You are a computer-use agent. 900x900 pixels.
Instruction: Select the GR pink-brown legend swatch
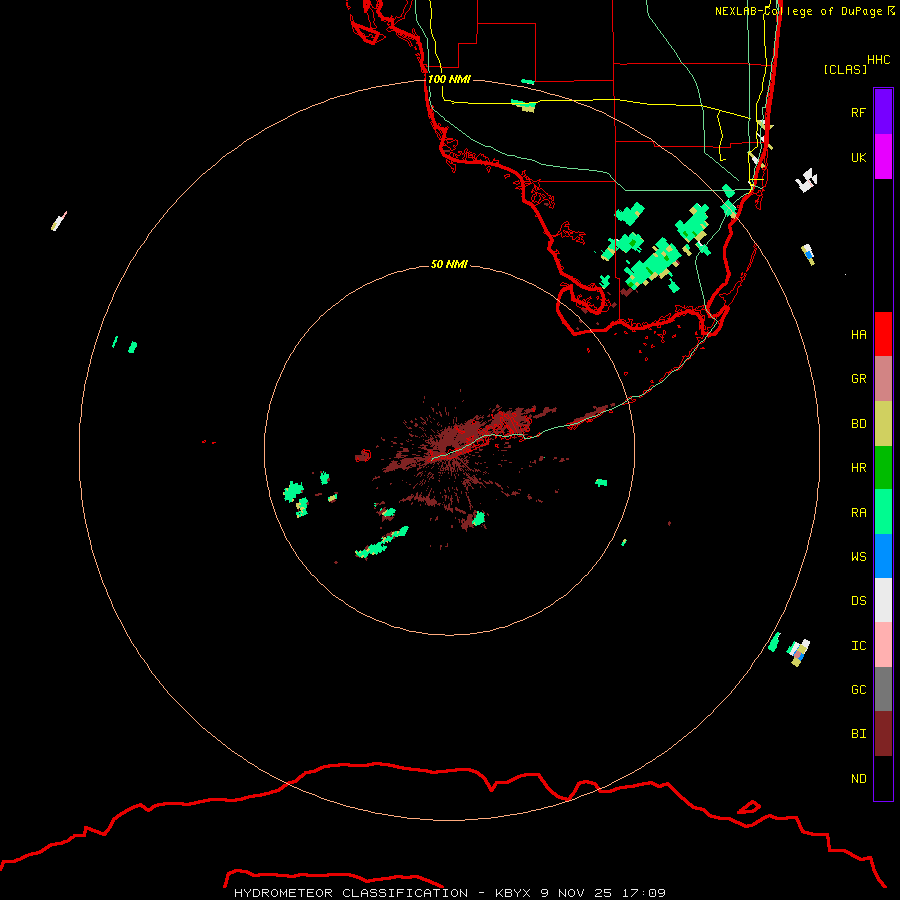[883, 379]
